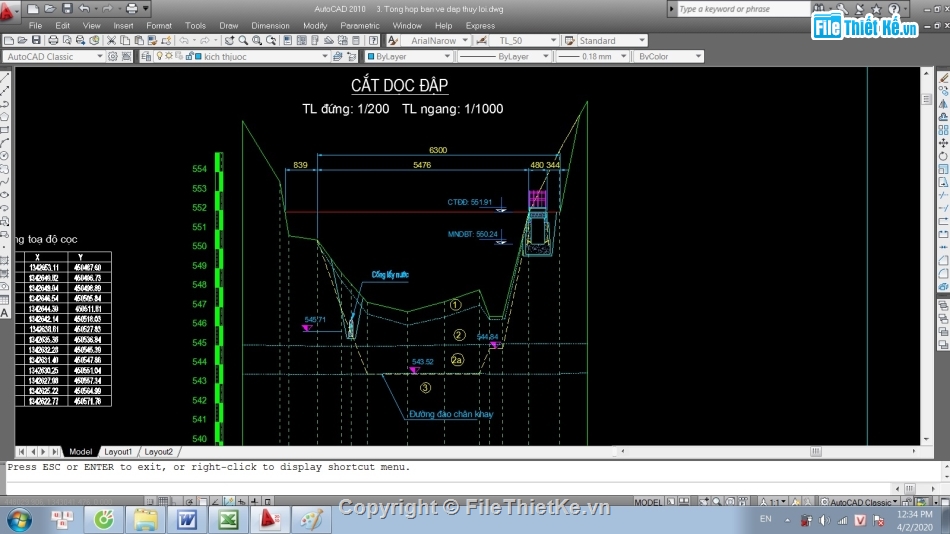Click the Text Style icon beside ArialNarow

[x=393, y=41]
